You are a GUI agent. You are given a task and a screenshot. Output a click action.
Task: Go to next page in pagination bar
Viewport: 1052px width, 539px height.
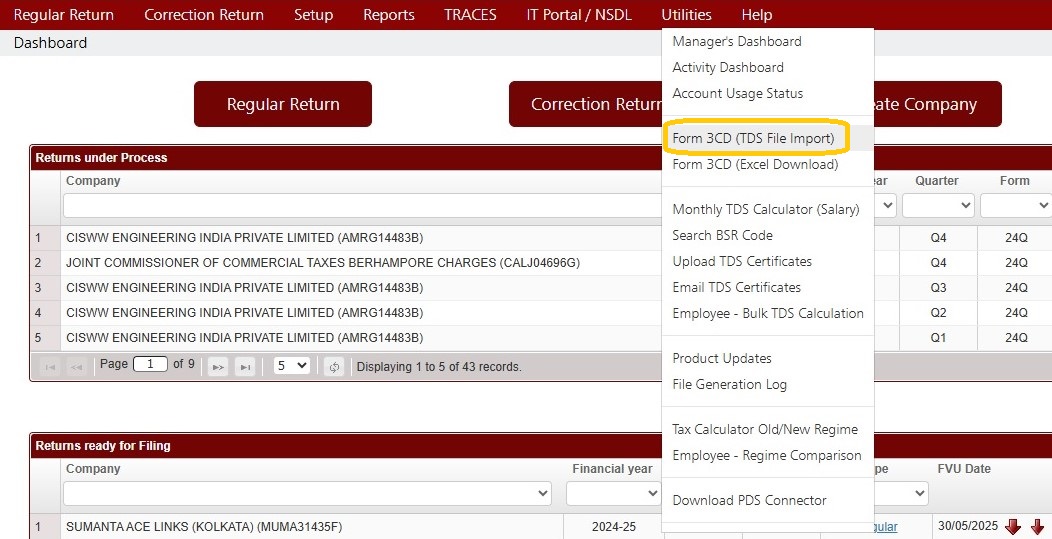[218, 366]
